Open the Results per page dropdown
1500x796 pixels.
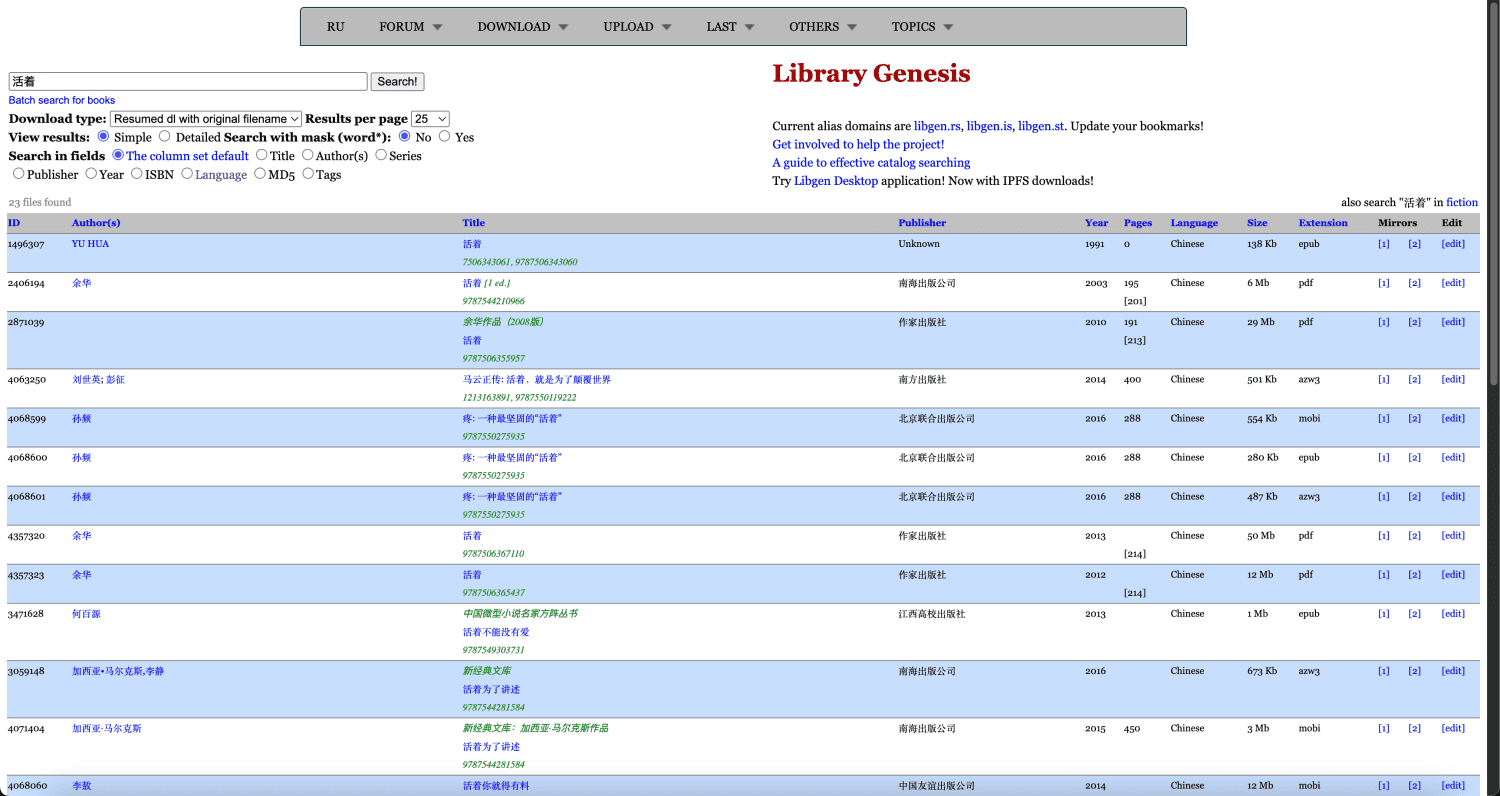[x=431, y=119]
